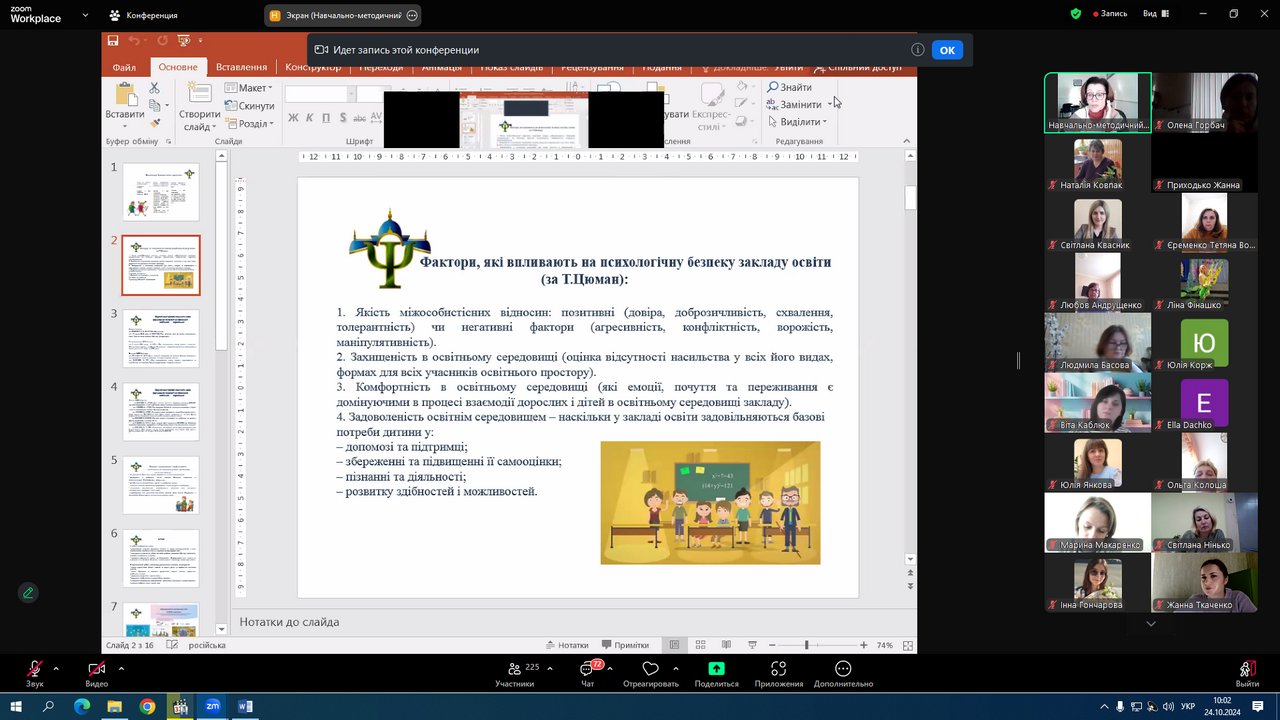1280x720 pixels.
Task: Click the PowerPoint Save icon
Action: 113,40
